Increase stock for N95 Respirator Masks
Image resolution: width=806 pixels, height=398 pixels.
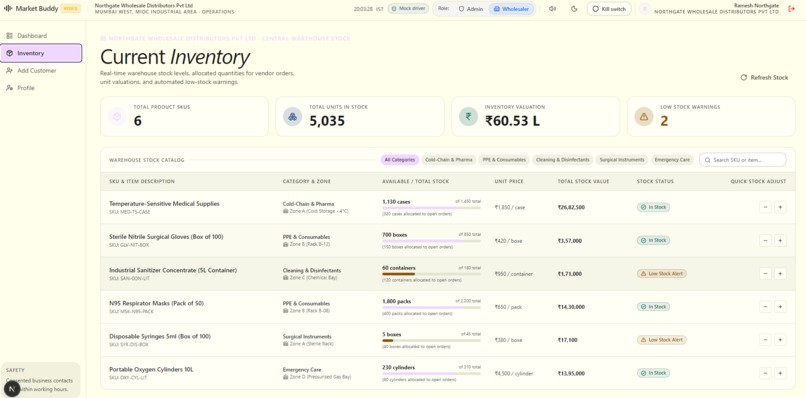tap(780, 306)
